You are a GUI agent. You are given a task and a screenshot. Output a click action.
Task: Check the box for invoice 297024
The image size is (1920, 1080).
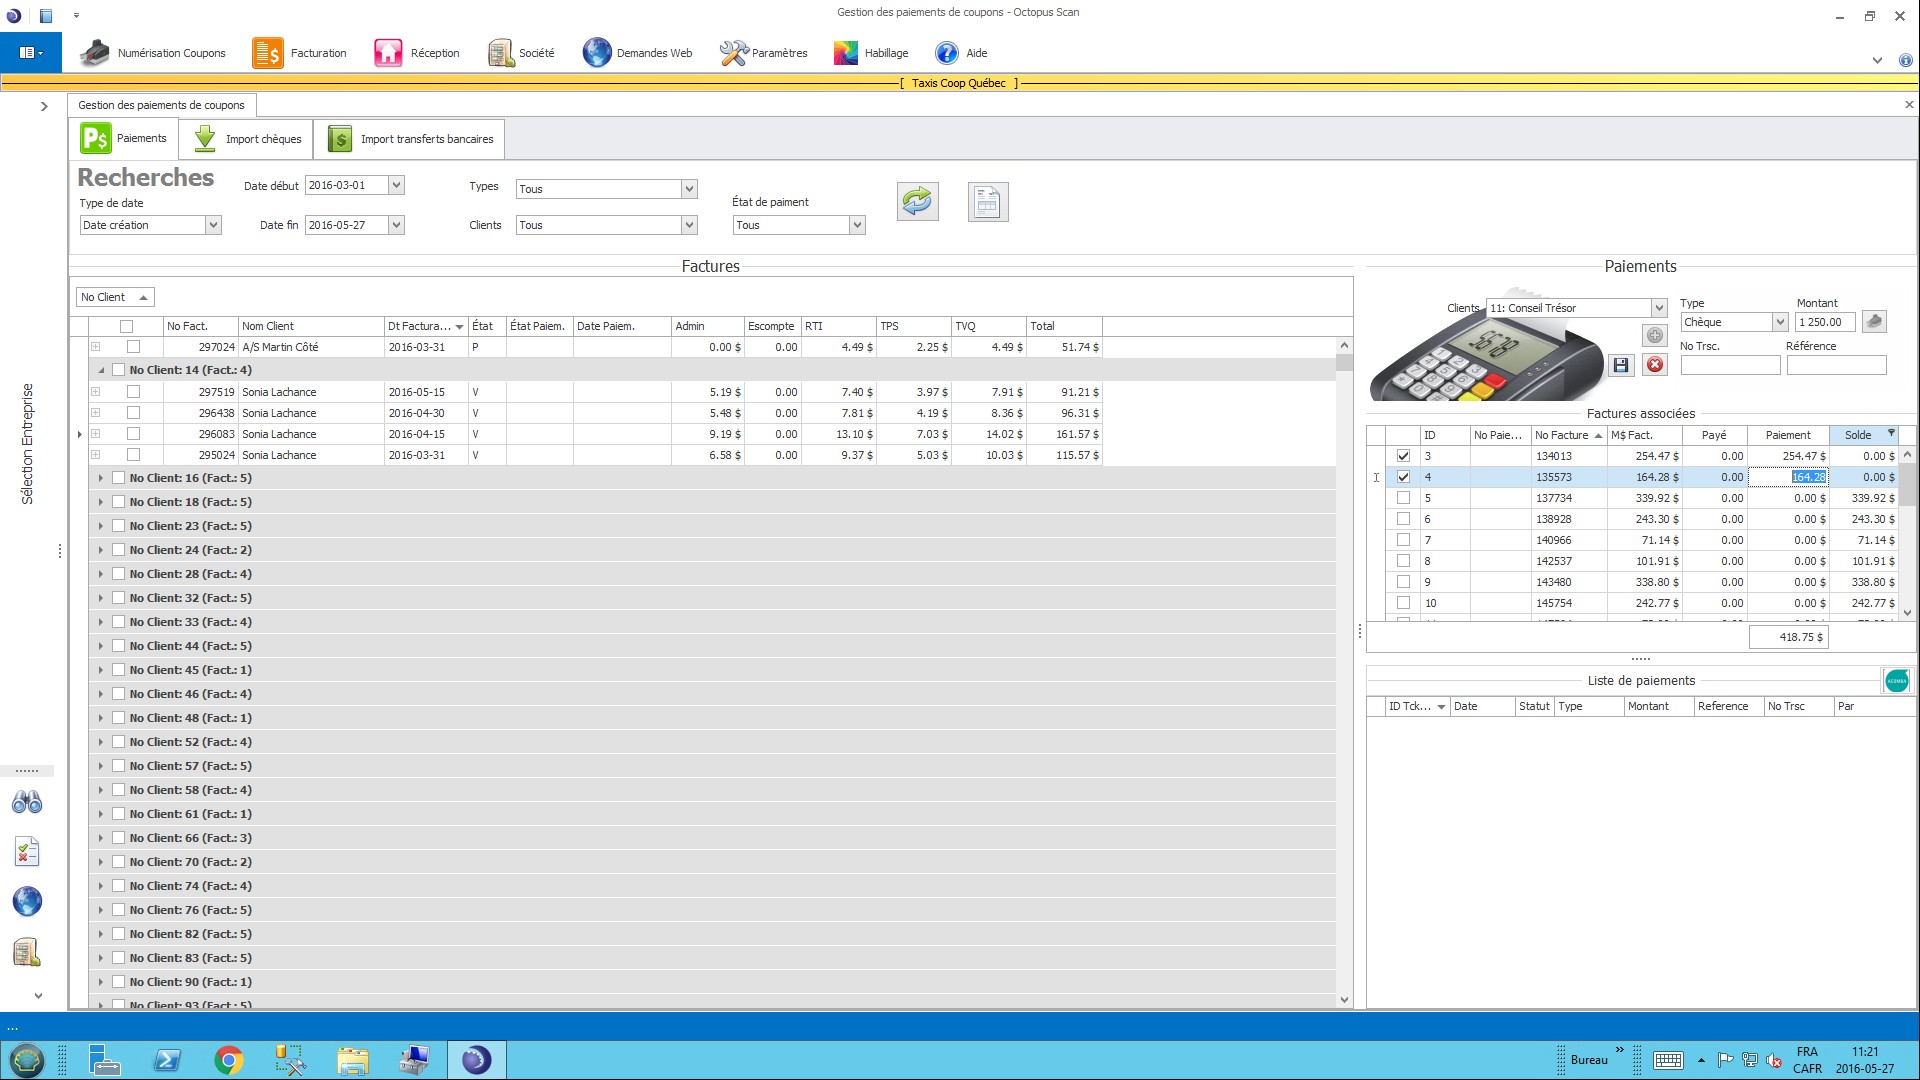click(x=133, y=347)
